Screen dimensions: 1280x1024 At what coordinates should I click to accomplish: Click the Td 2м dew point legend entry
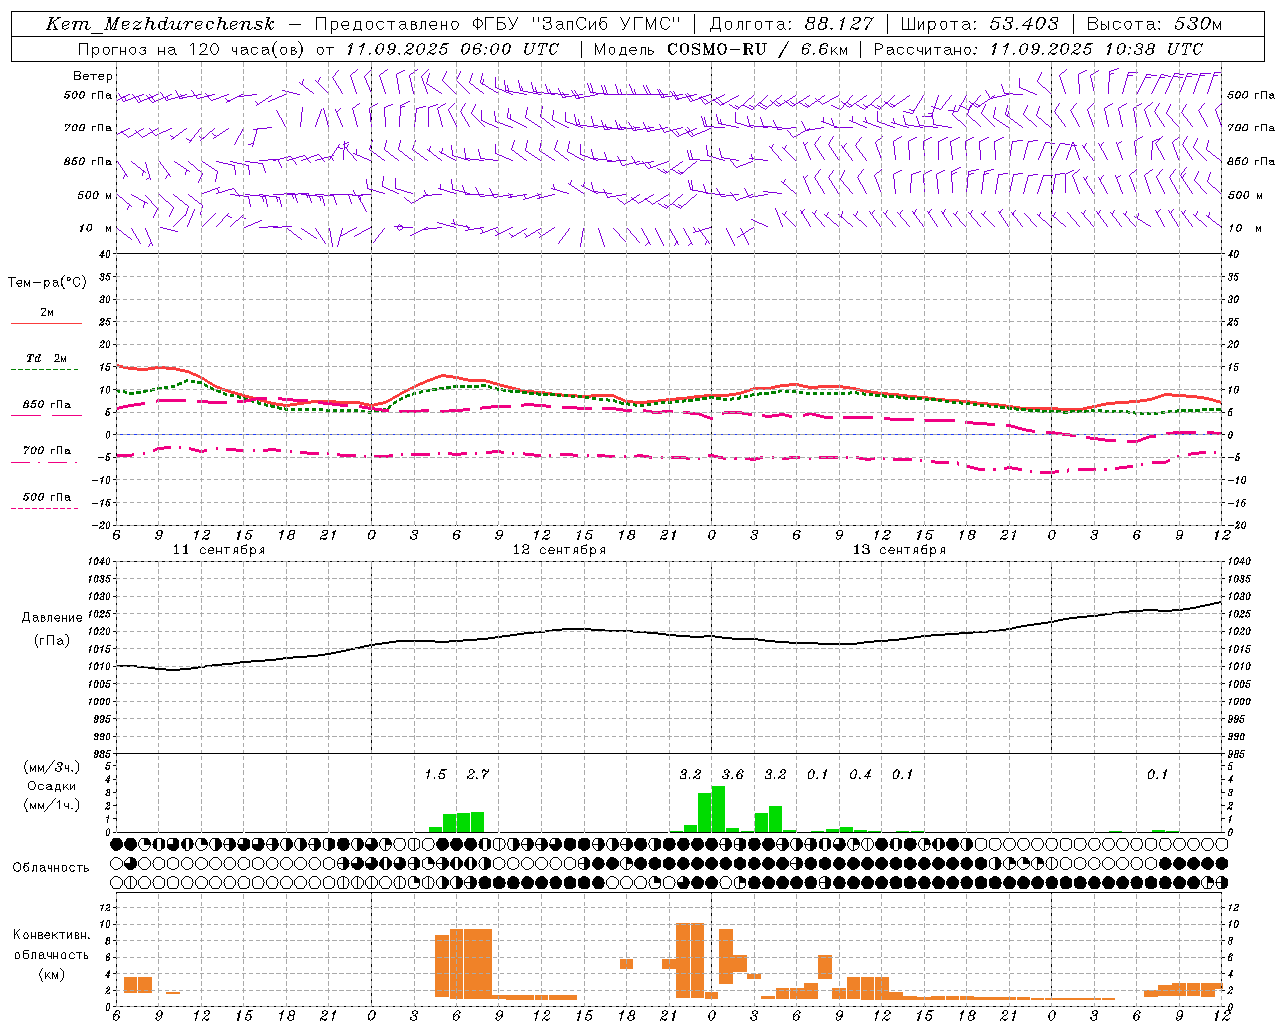(x=47, y=358)
